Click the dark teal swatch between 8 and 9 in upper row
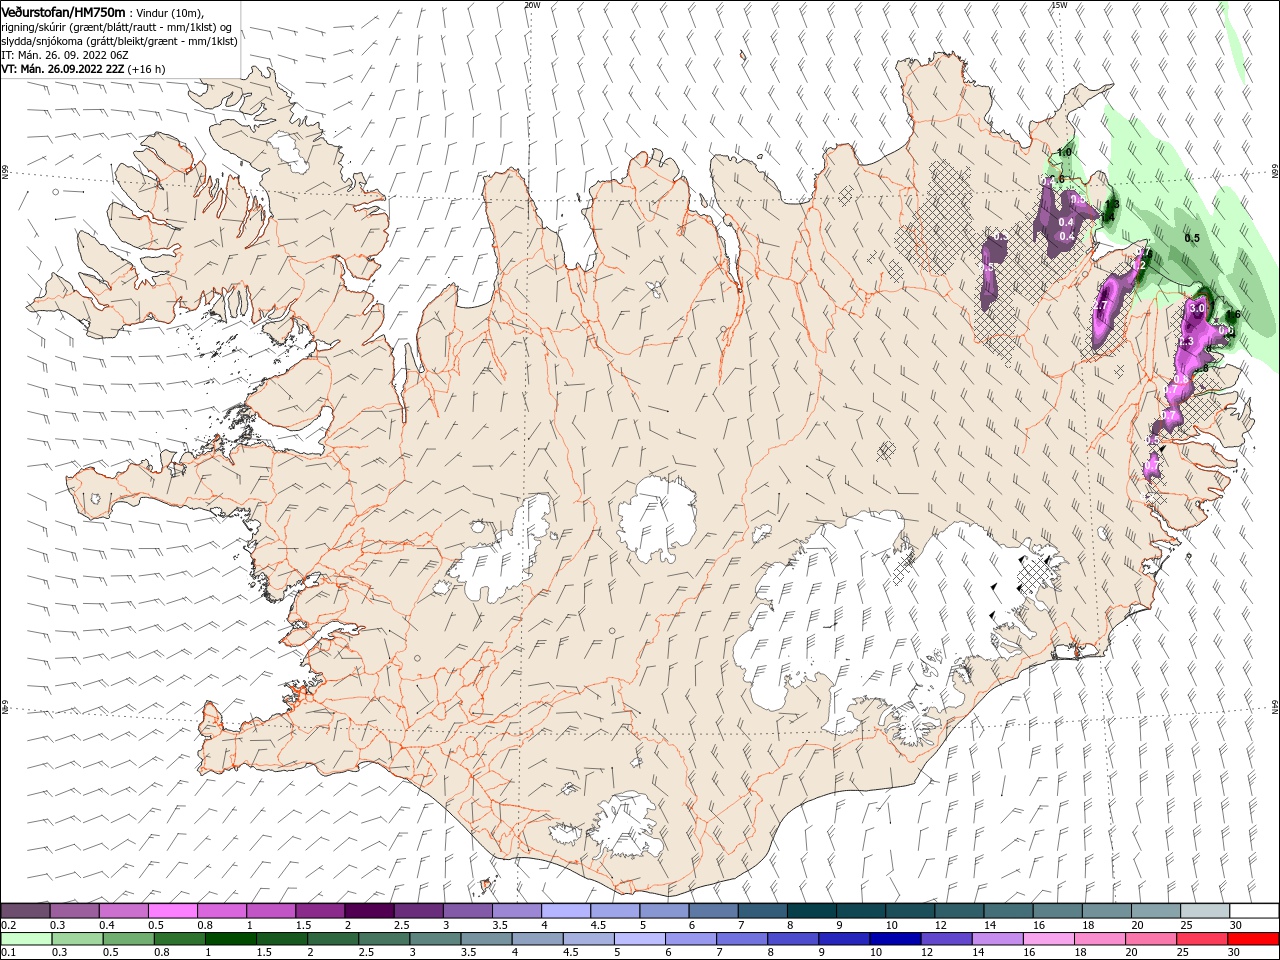This screenshot has width=1280, height=960. pos(812,911)
